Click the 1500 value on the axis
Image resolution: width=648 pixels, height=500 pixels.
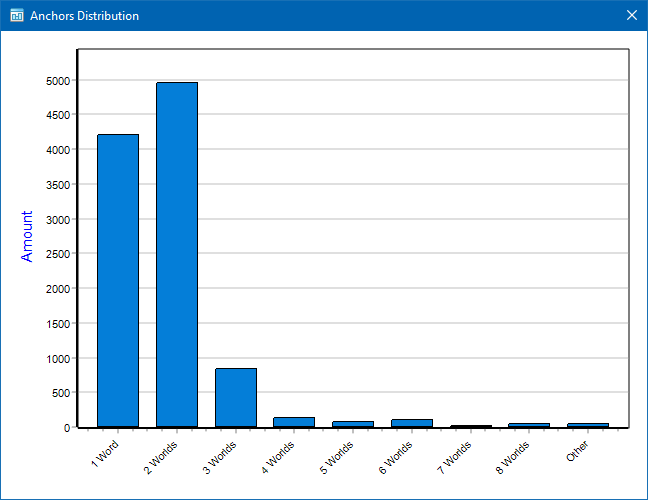58,324
